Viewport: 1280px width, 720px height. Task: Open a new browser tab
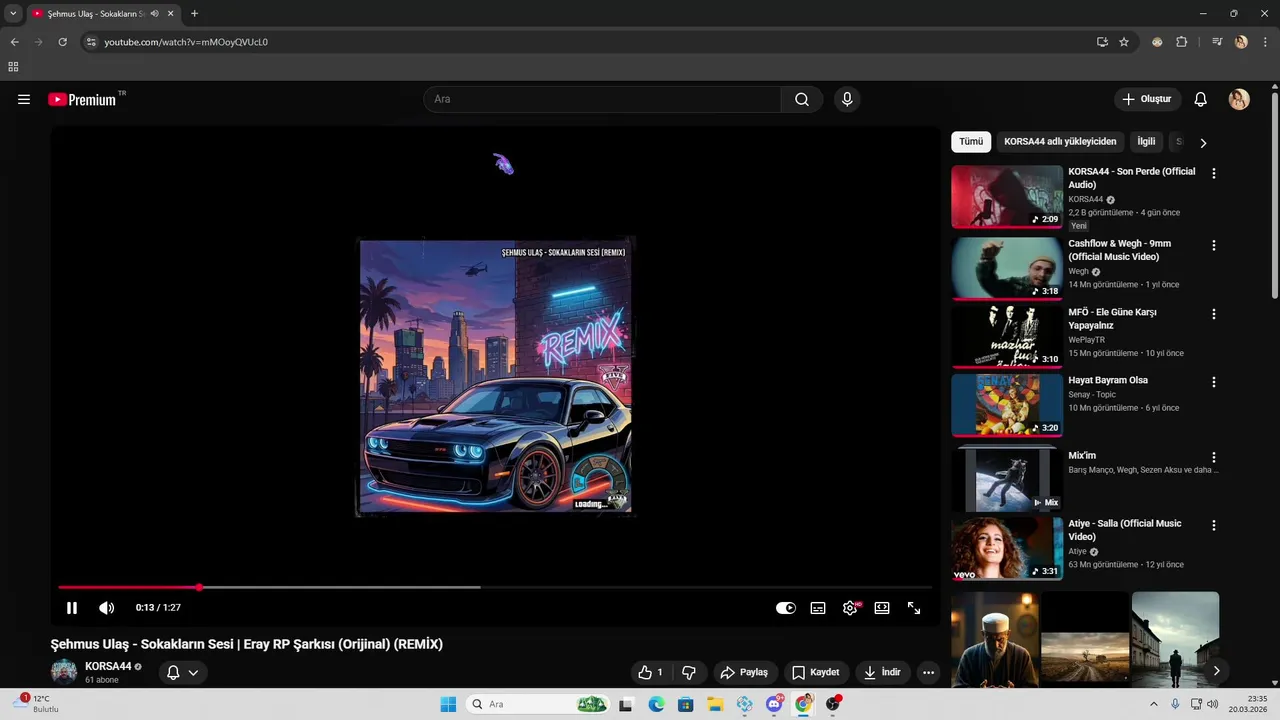[x=194, y=13]
